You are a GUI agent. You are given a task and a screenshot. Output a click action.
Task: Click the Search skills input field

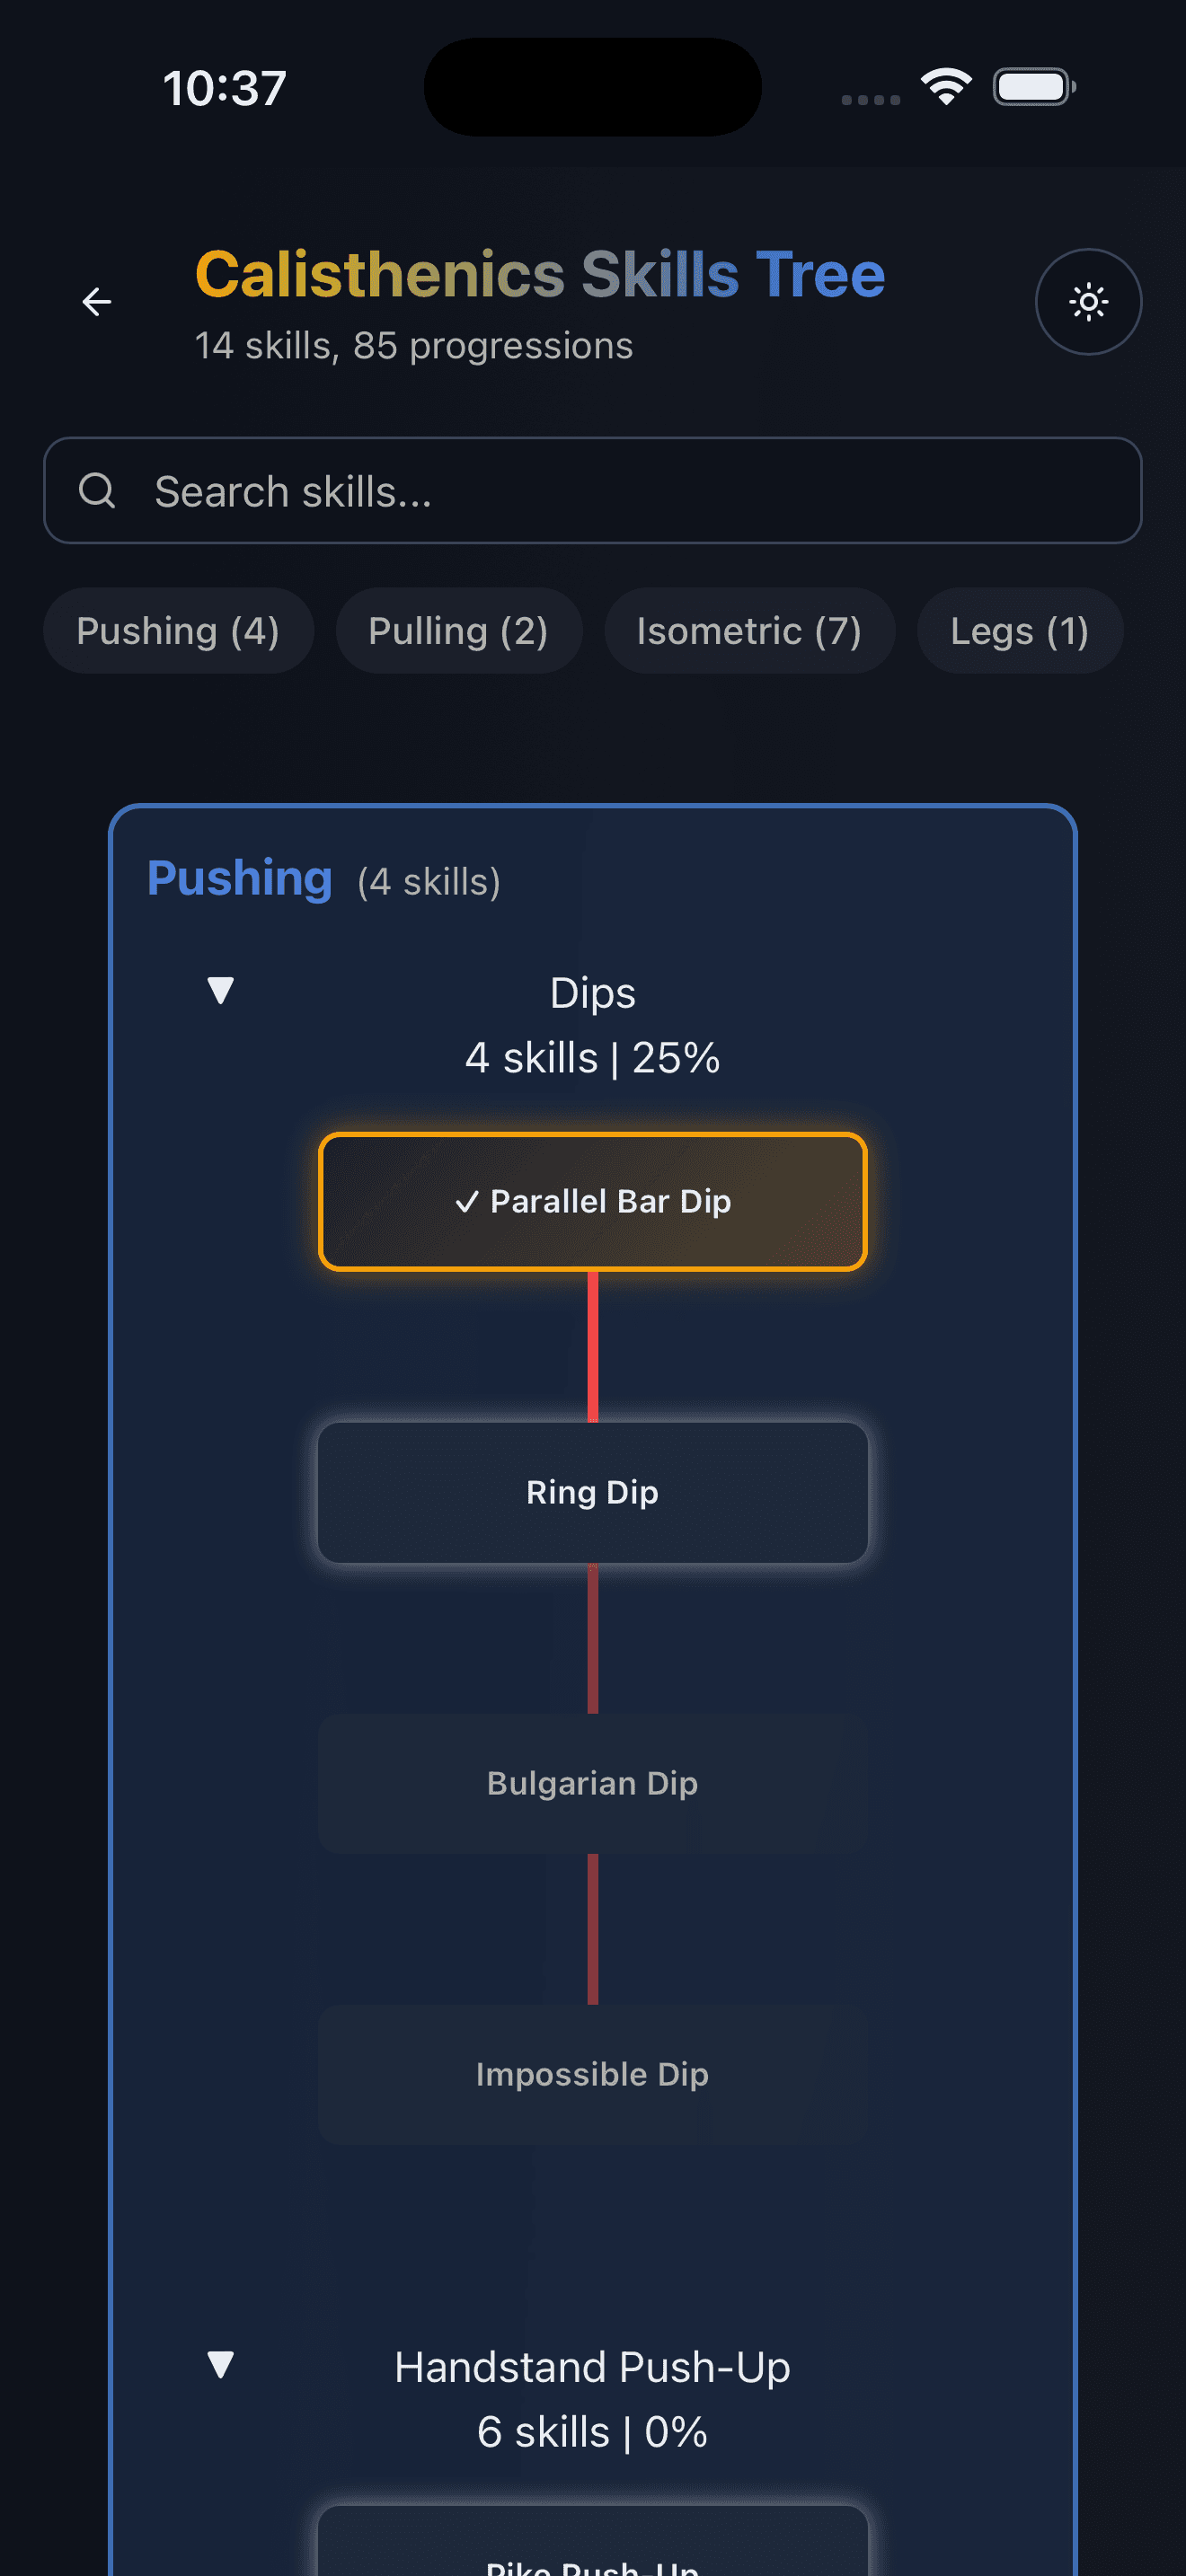(x=593, y=491)
